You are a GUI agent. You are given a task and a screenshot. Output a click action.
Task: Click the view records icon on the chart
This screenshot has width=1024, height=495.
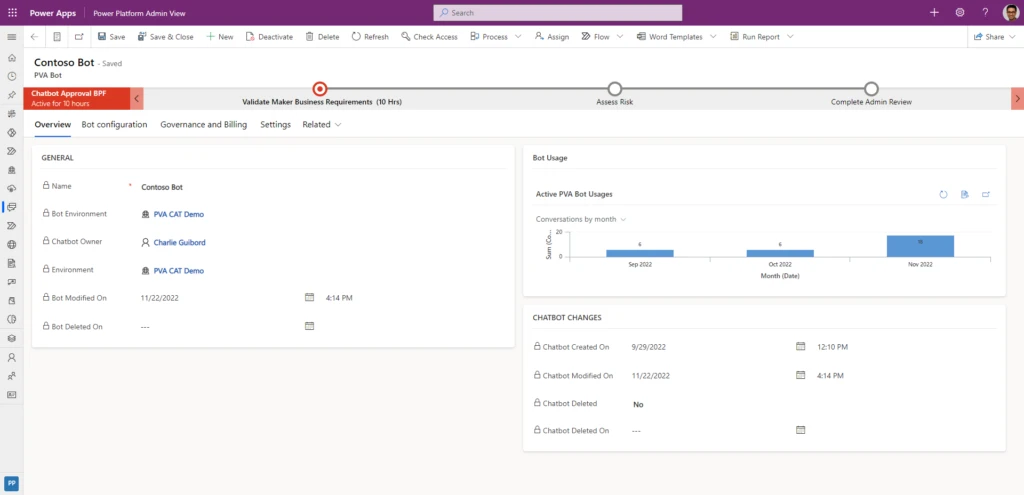[x=964, y=194]
